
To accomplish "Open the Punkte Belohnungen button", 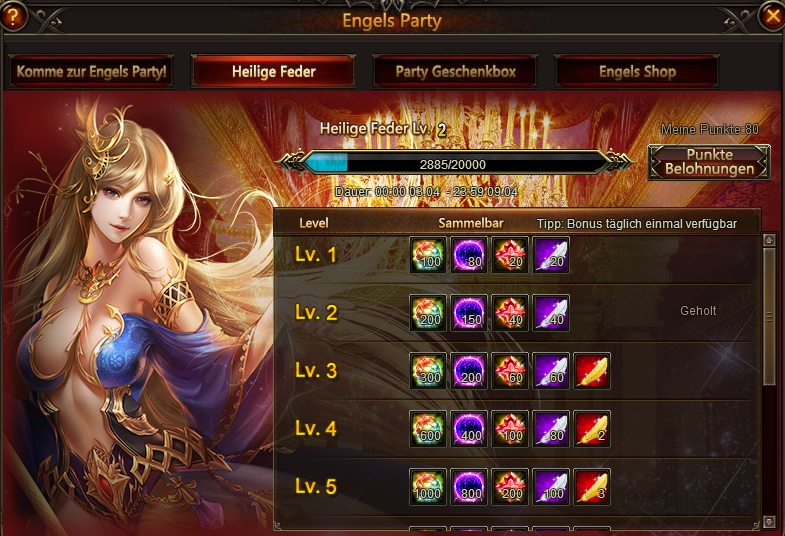I will coord(709,162).
